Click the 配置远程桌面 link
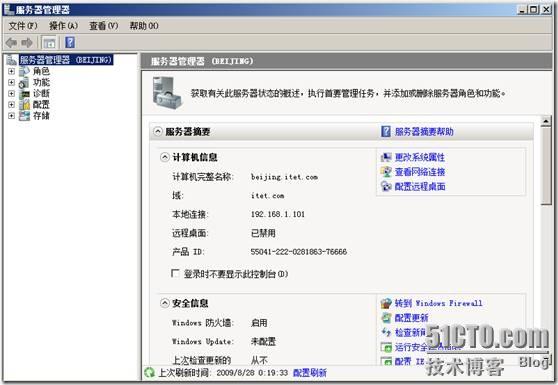This screenshot has width=558, height=385. point(420,186)
